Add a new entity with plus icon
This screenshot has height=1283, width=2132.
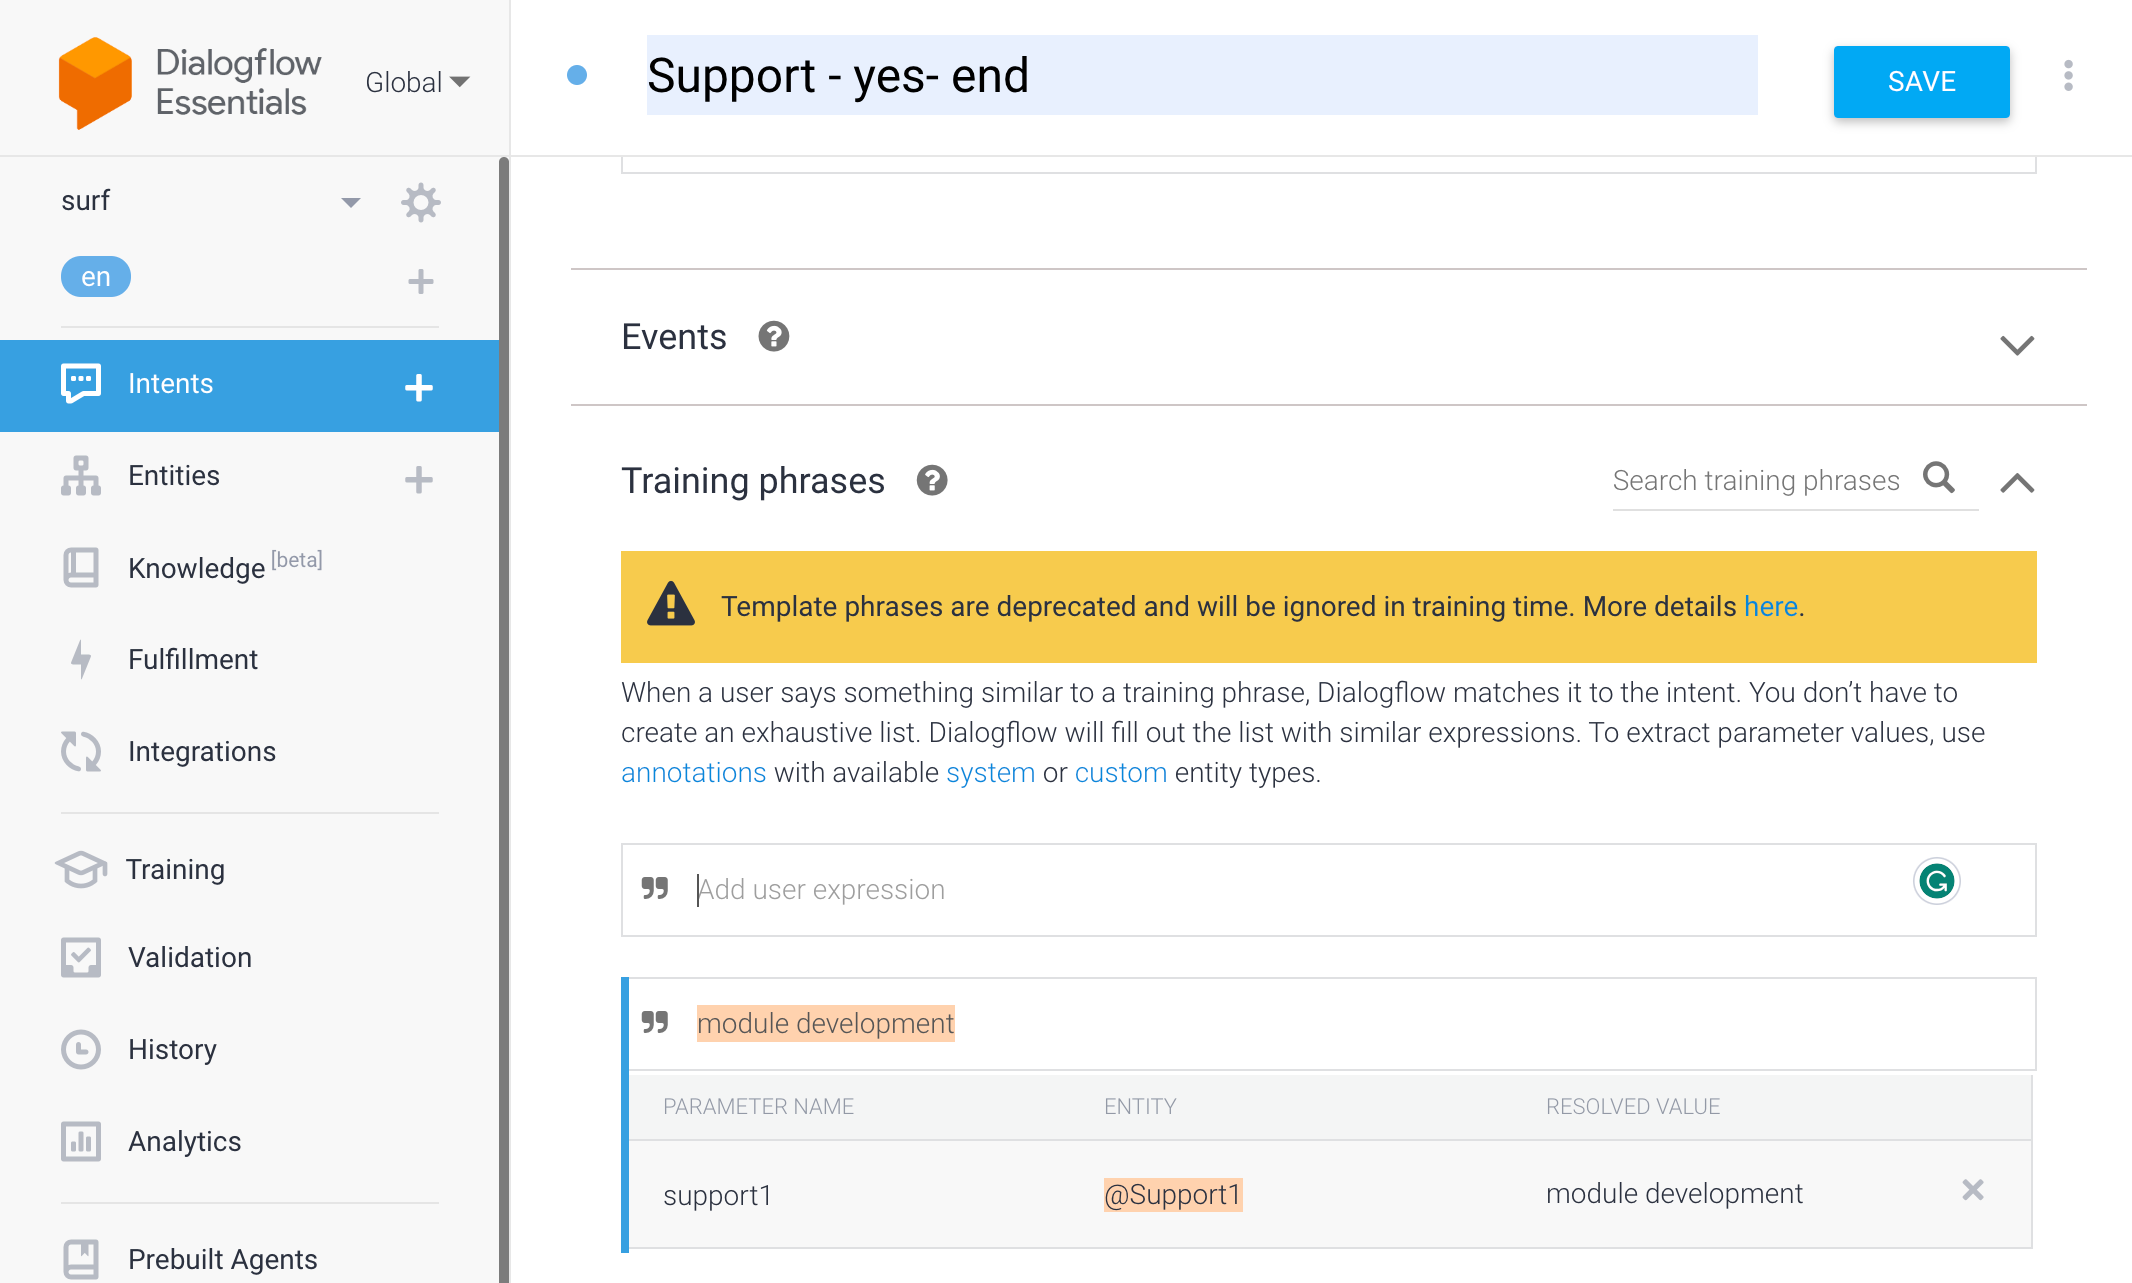pos(419,479)
